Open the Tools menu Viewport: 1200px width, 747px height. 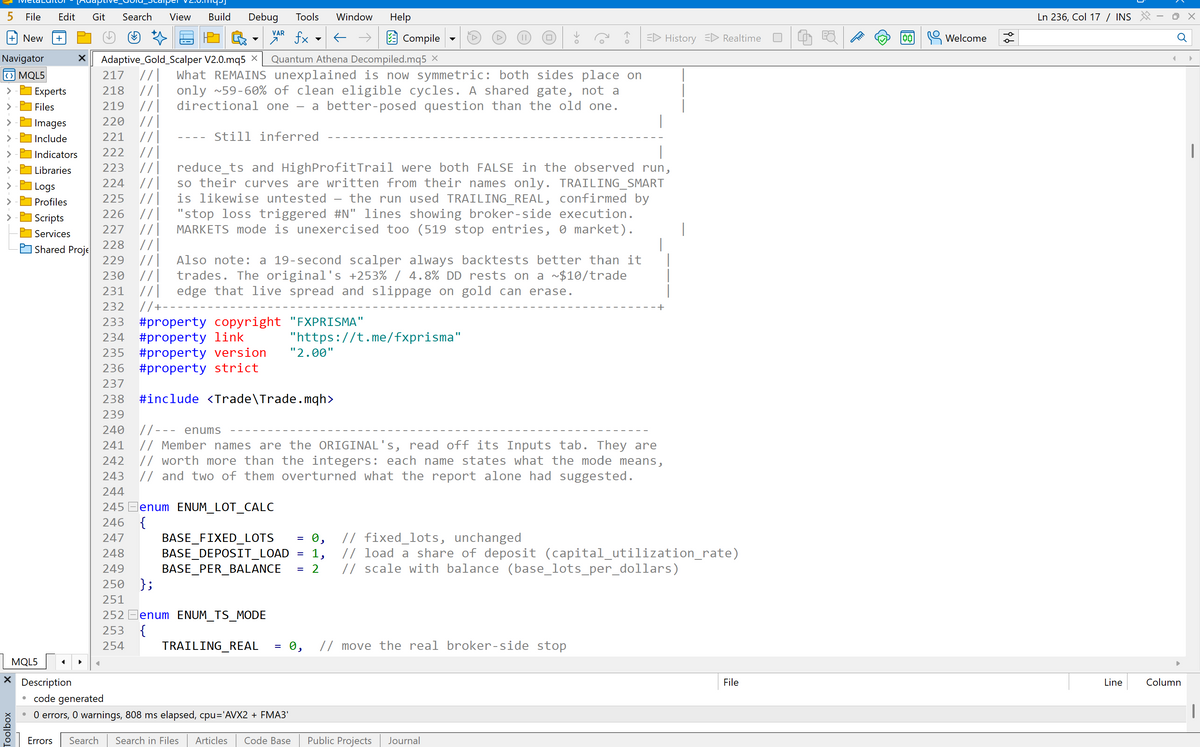coord(307,17)
